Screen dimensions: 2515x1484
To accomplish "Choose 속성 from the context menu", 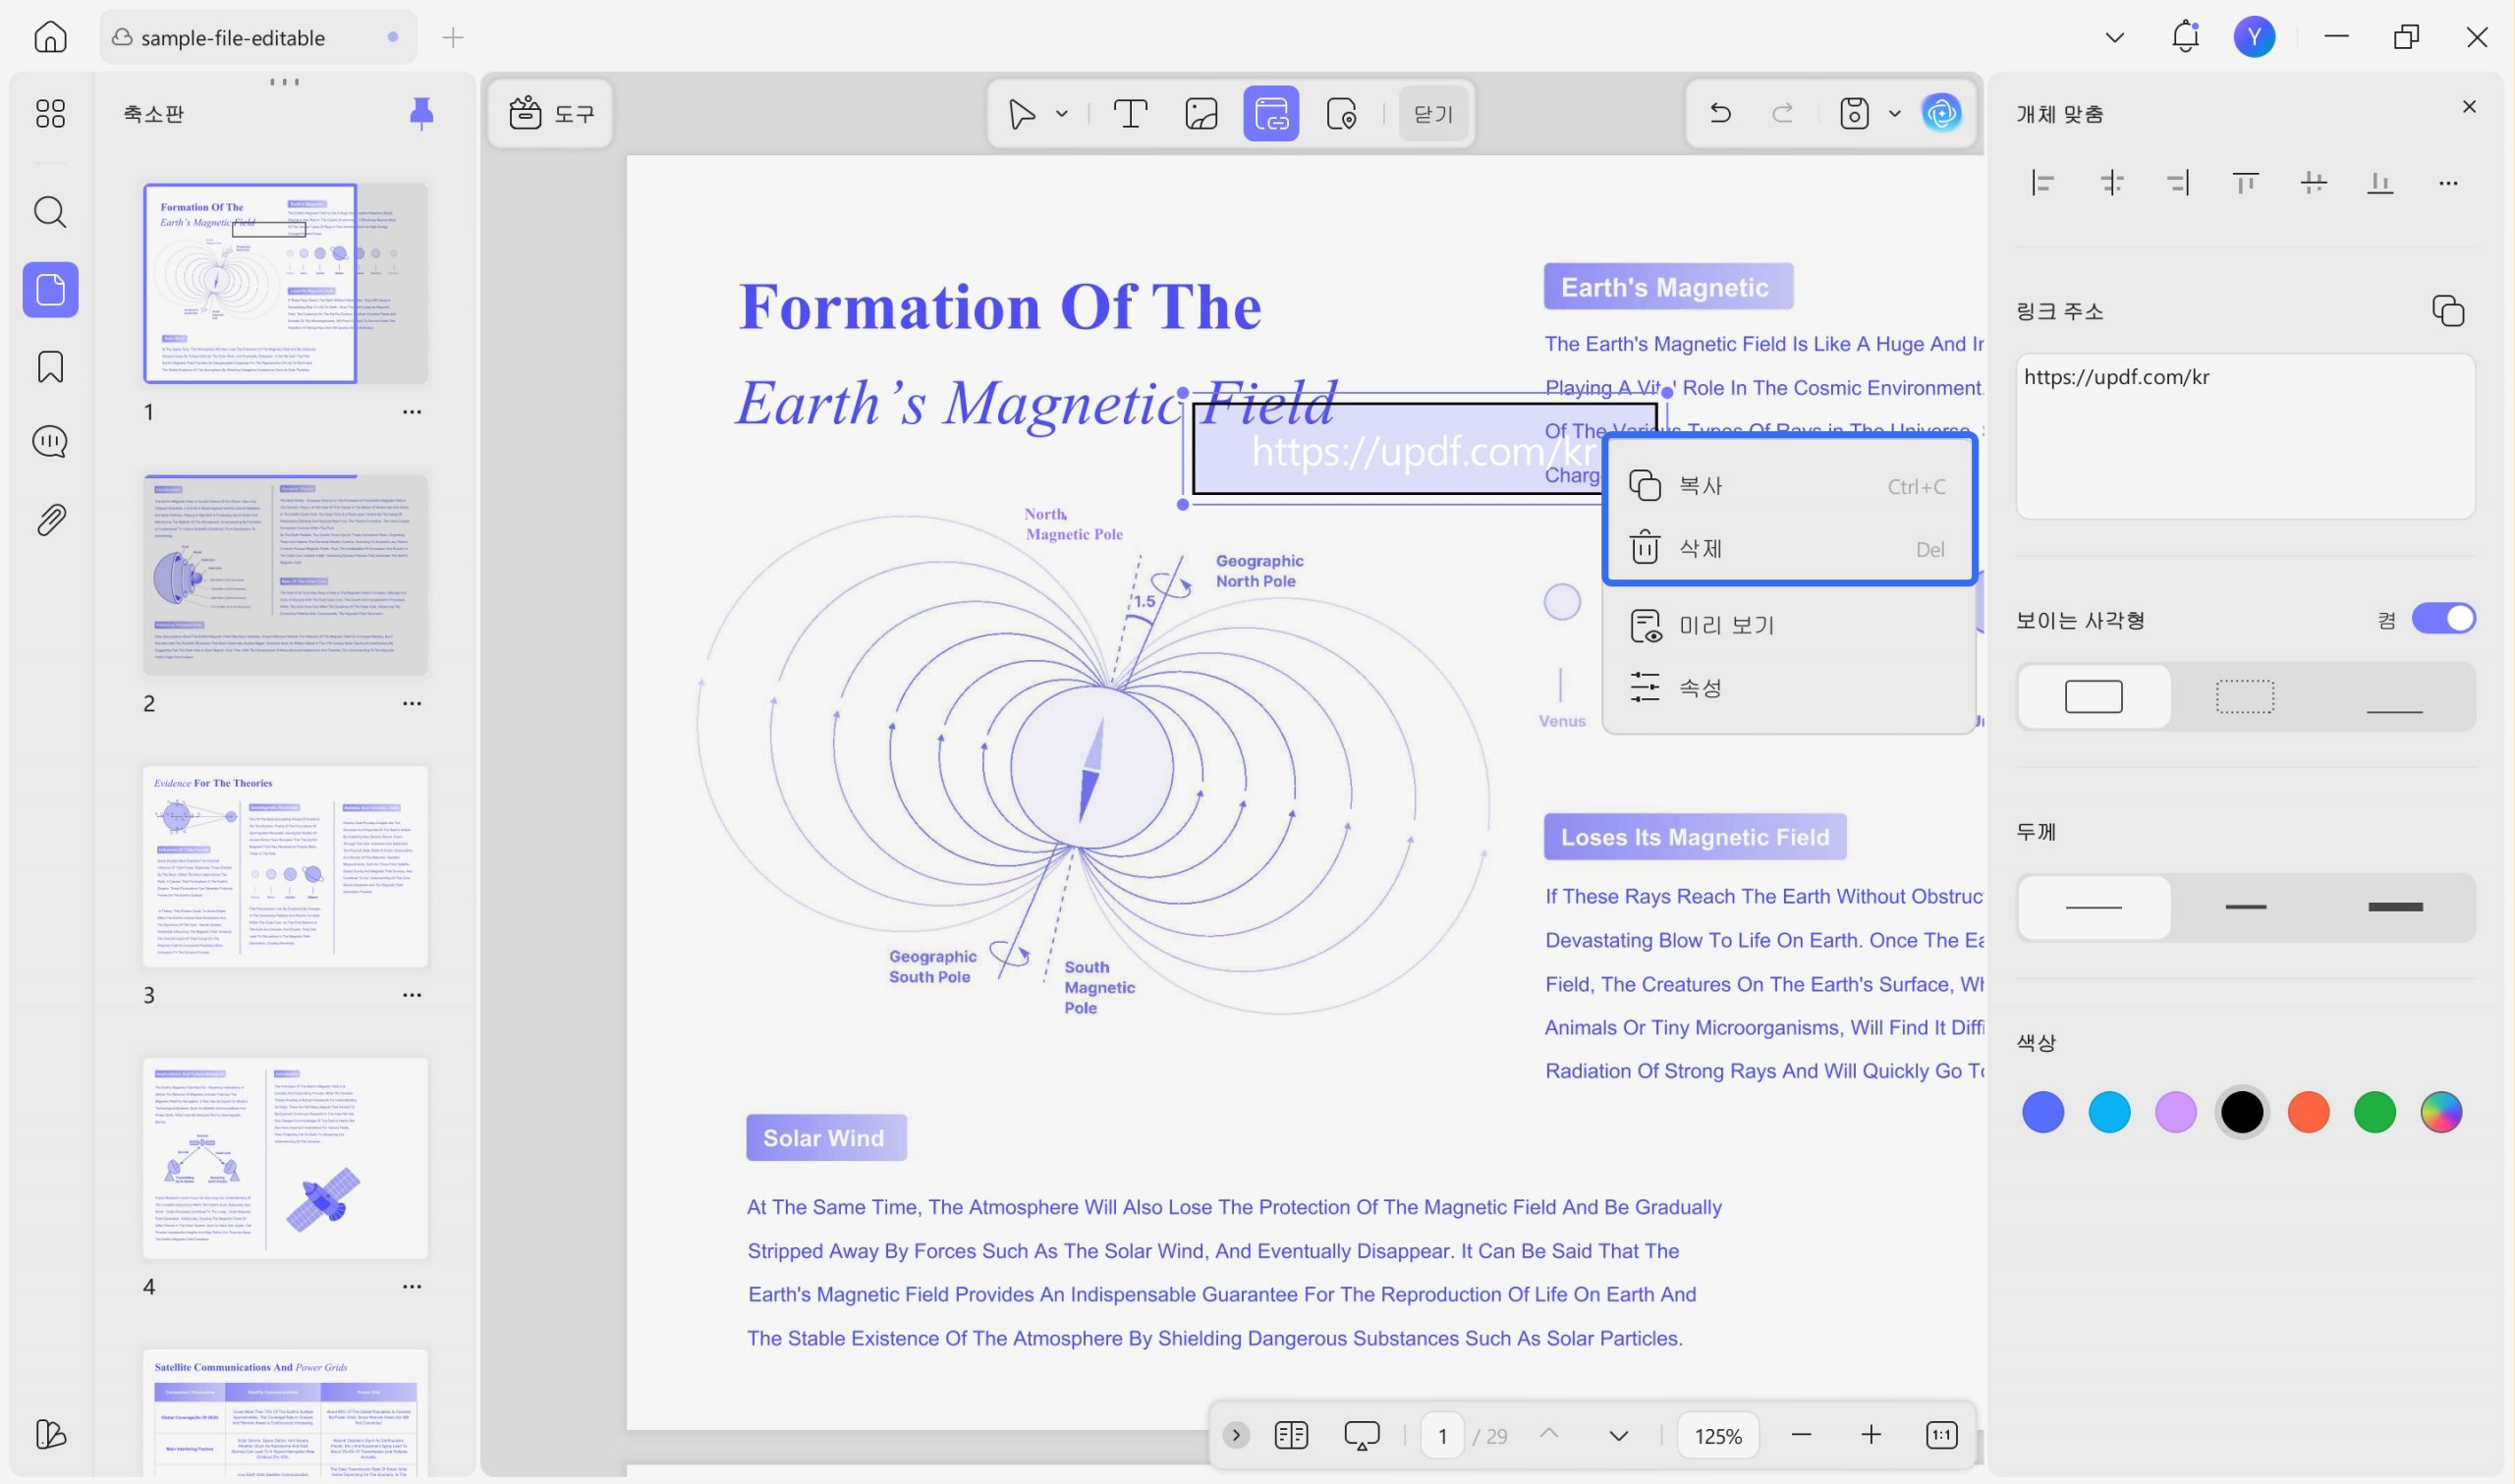I will (x=1788, y=688).
